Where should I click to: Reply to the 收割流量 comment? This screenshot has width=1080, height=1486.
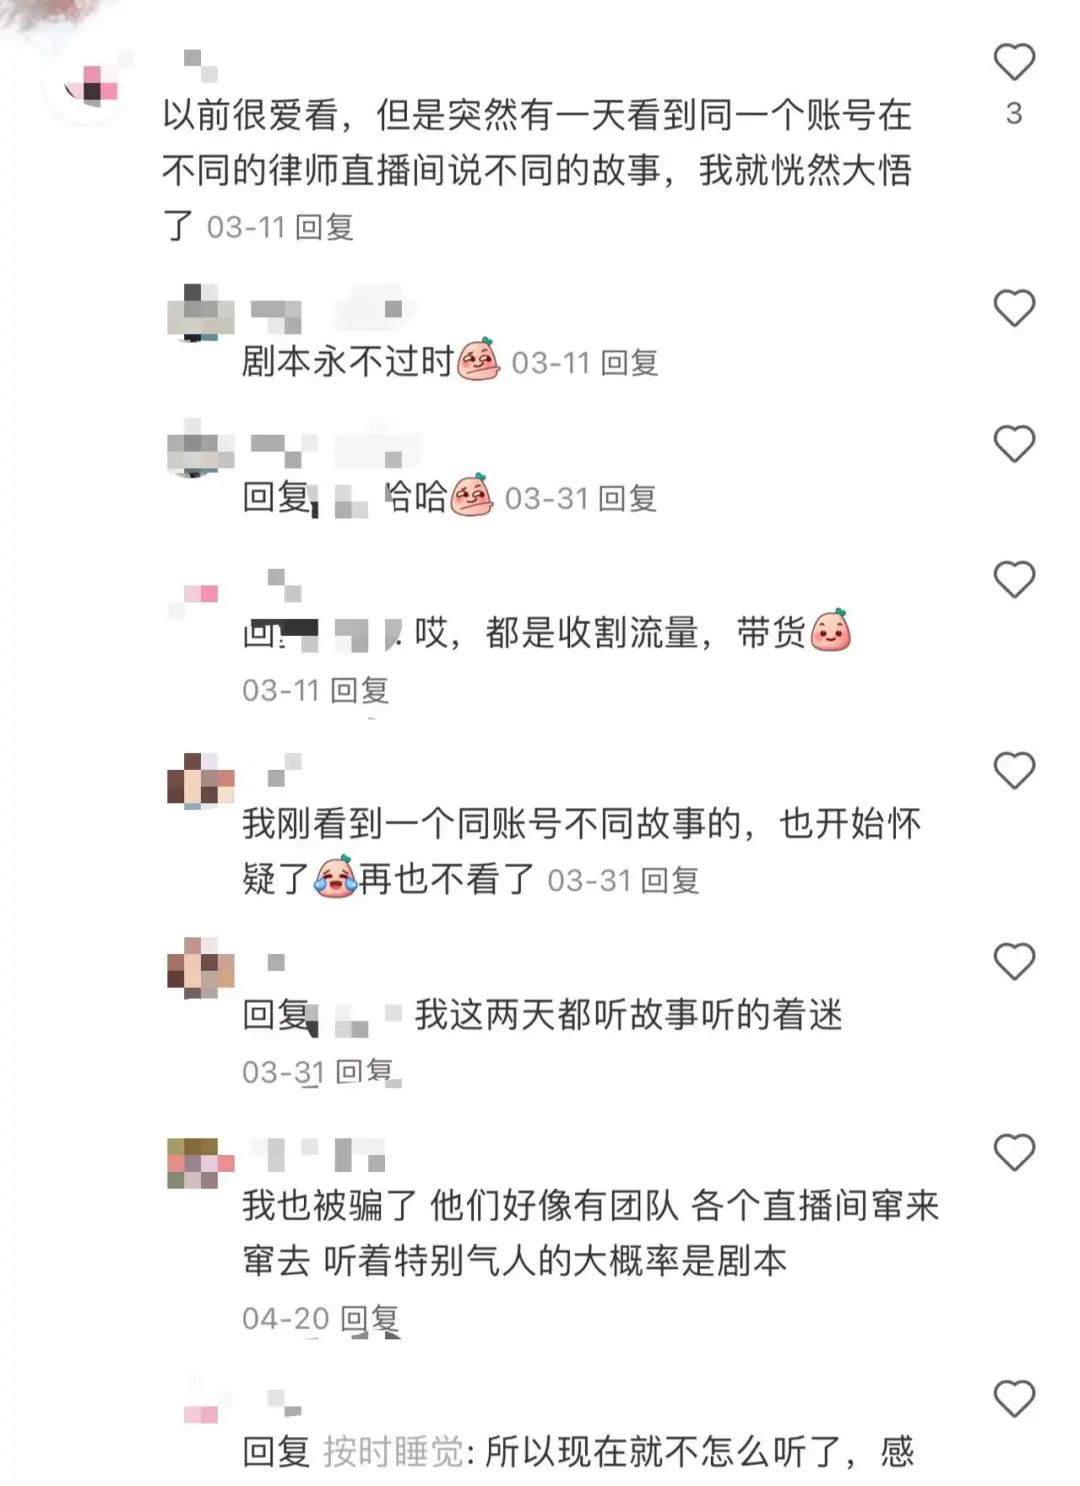pos(360,690)
